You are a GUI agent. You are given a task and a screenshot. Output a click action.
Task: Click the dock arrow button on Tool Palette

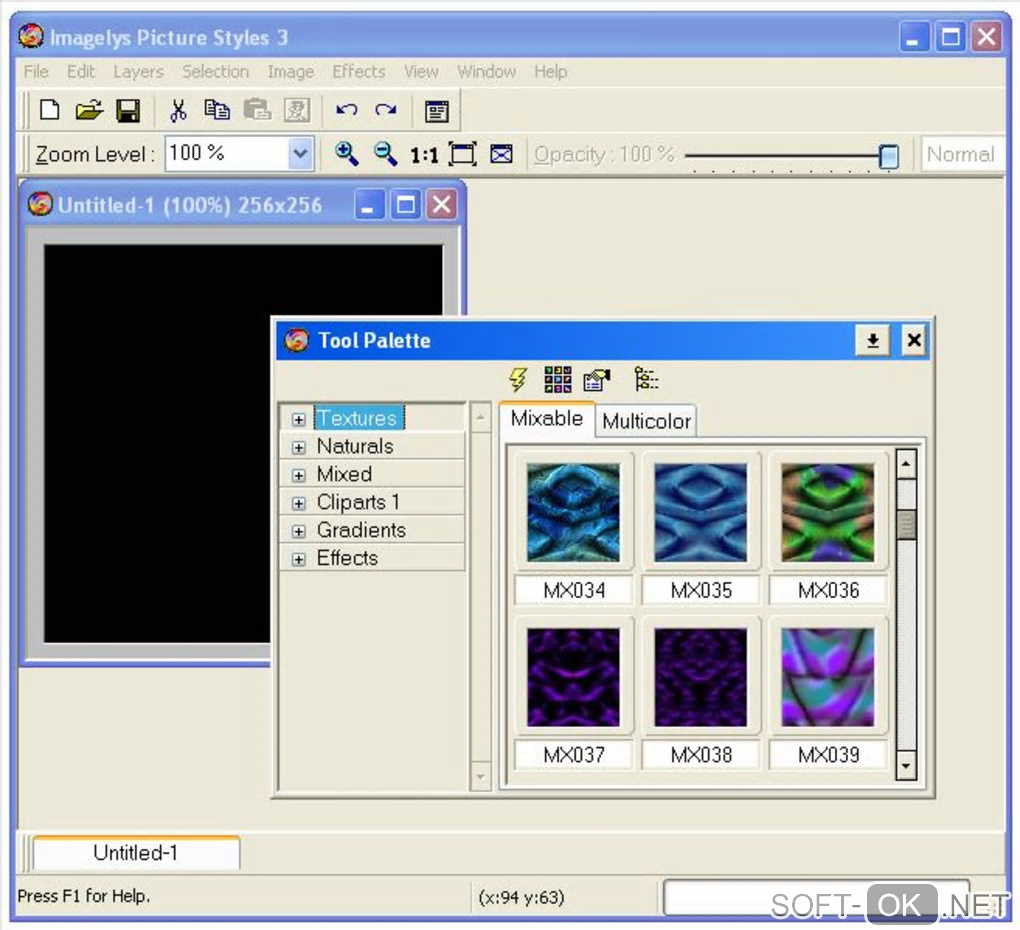(x=873, y=340)
